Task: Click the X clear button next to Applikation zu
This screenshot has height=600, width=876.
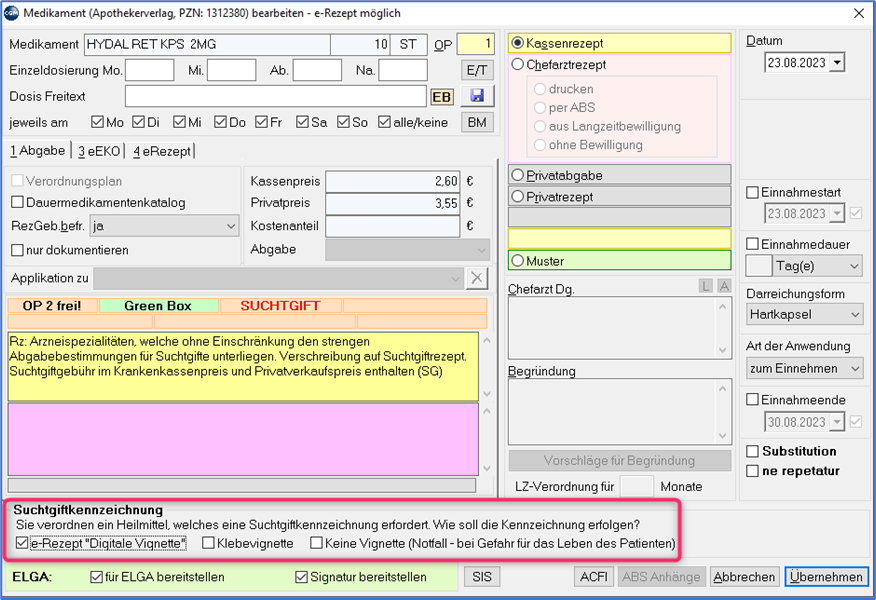Action: click(477, 278)
